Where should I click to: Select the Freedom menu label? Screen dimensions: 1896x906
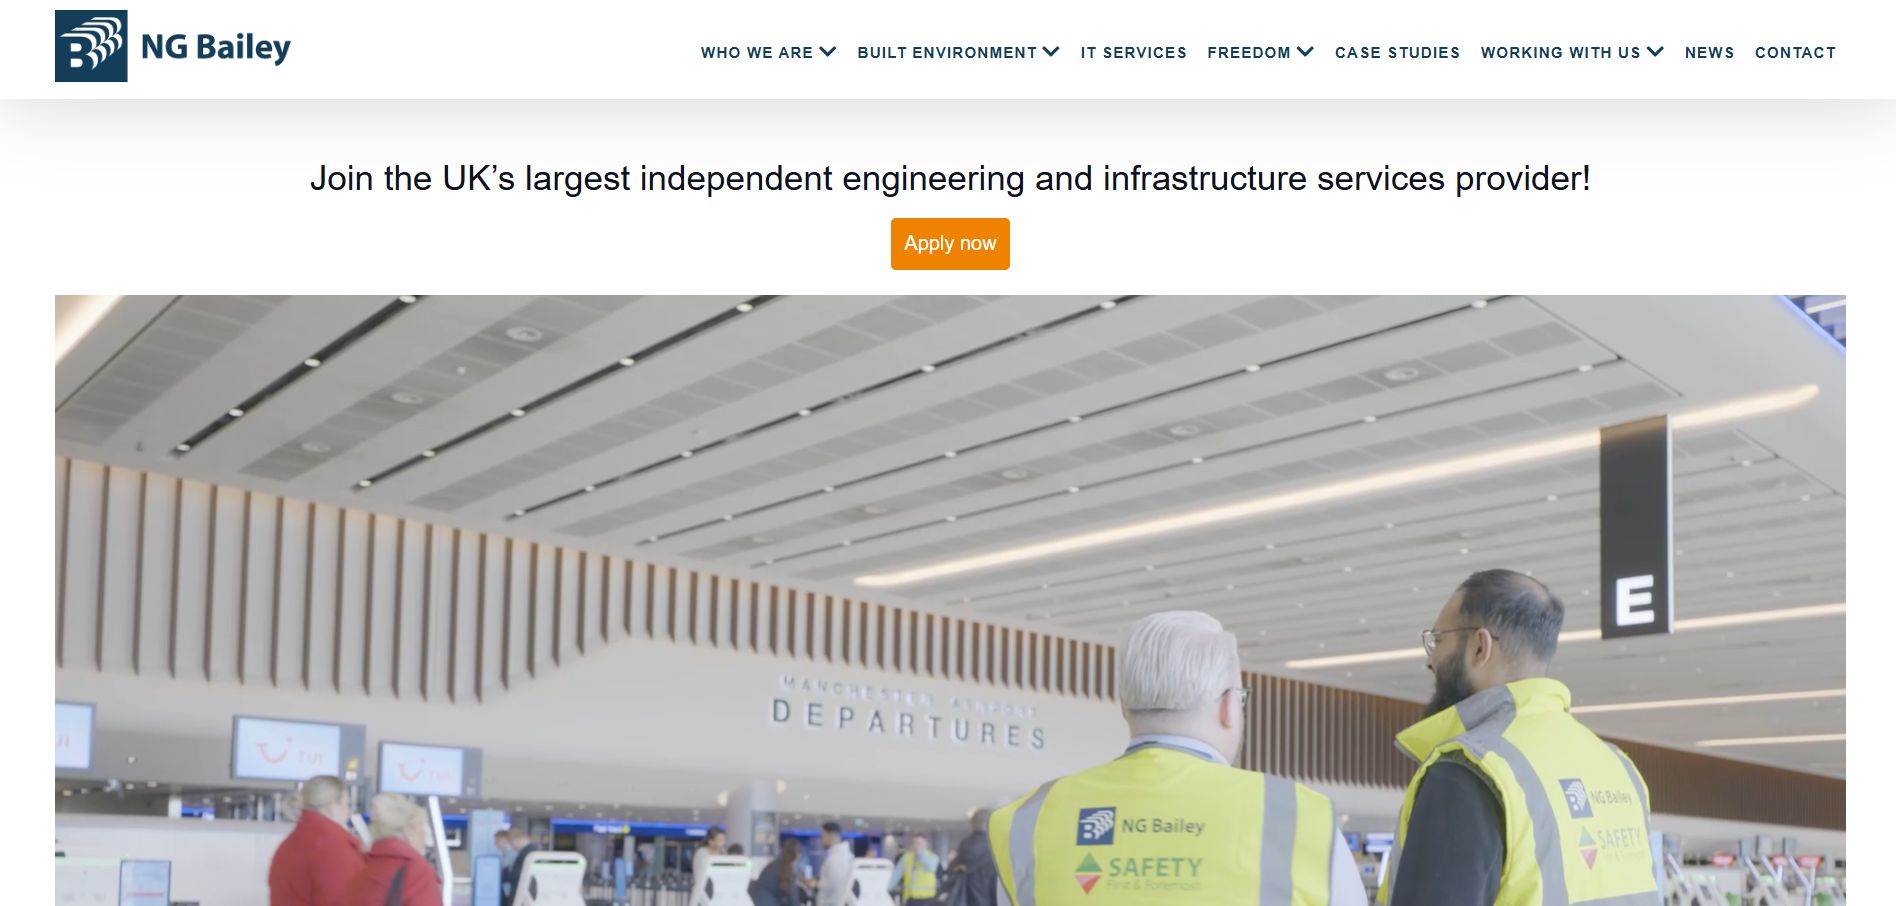coord(1249,53)
